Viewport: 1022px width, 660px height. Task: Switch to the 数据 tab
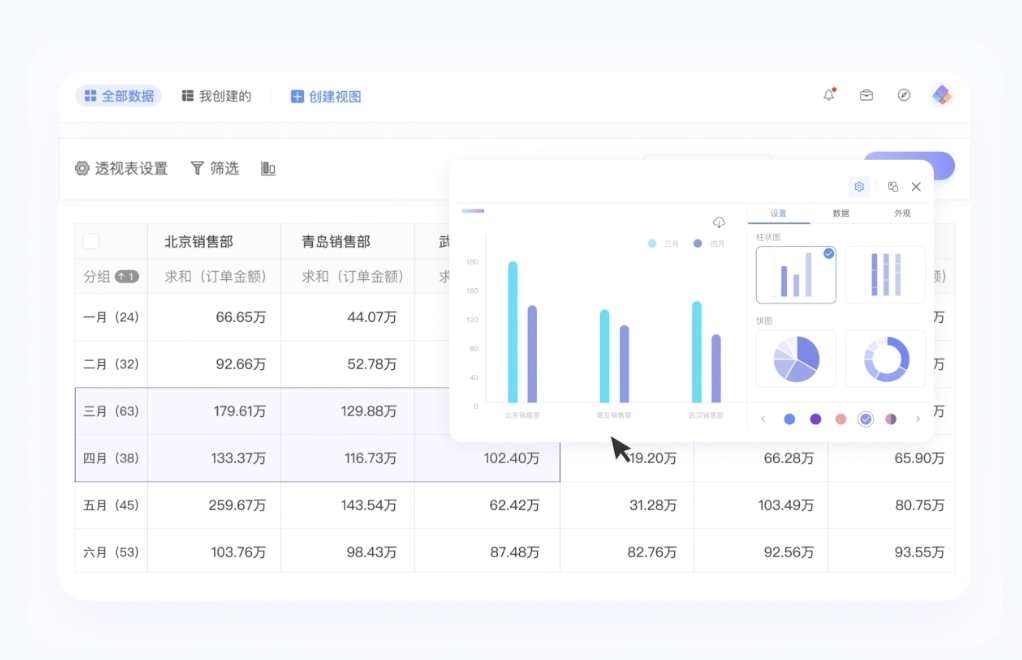click(841, 213)
